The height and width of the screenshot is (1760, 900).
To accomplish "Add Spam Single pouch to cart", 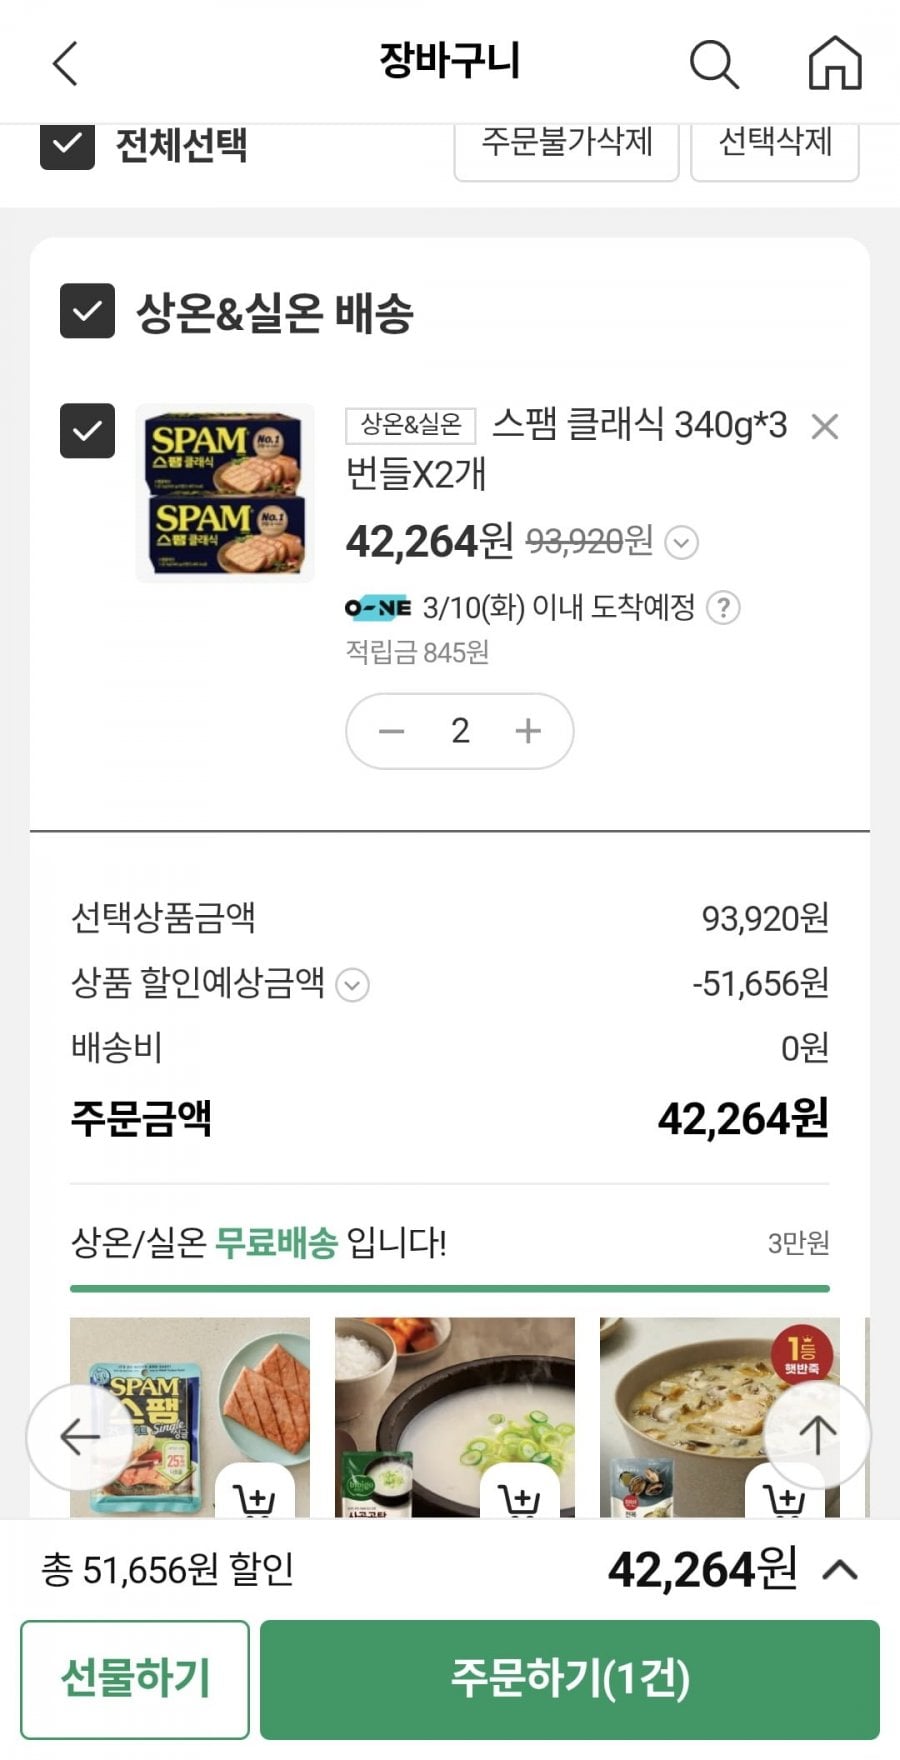I will click(x=254, y=1497).
